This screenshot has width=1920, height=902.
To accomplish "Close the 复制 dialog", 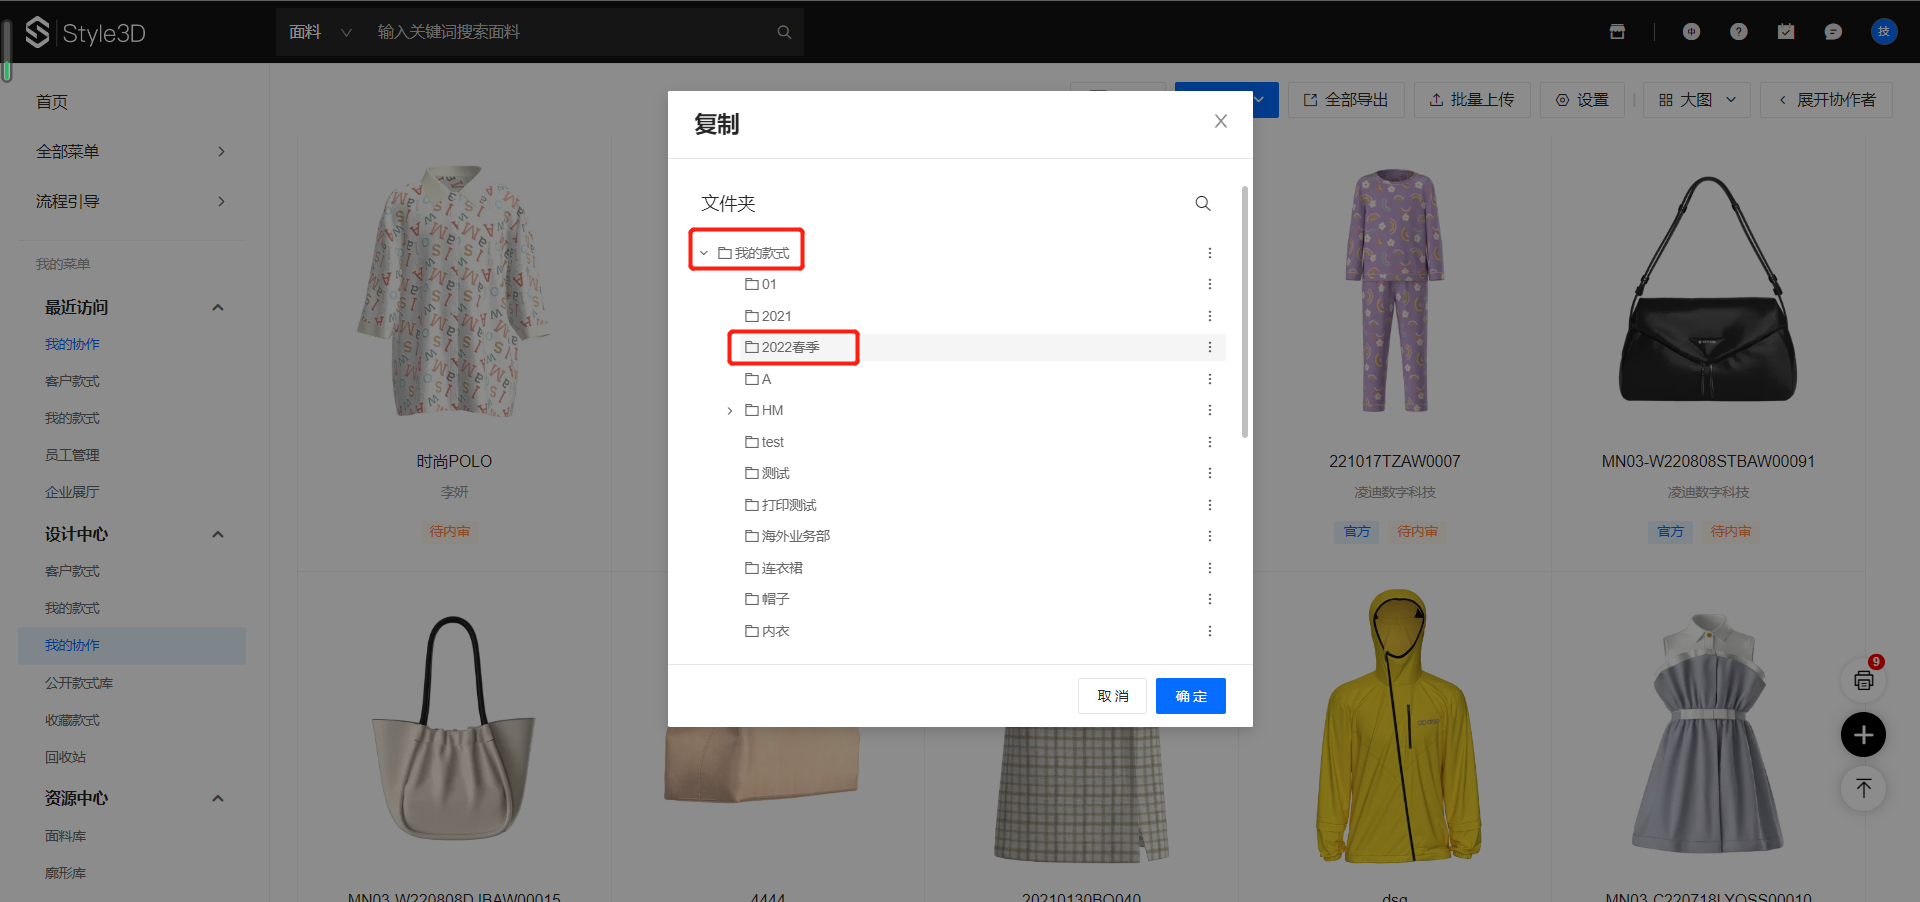I will pyautogui.click(x=1221, y=121).
